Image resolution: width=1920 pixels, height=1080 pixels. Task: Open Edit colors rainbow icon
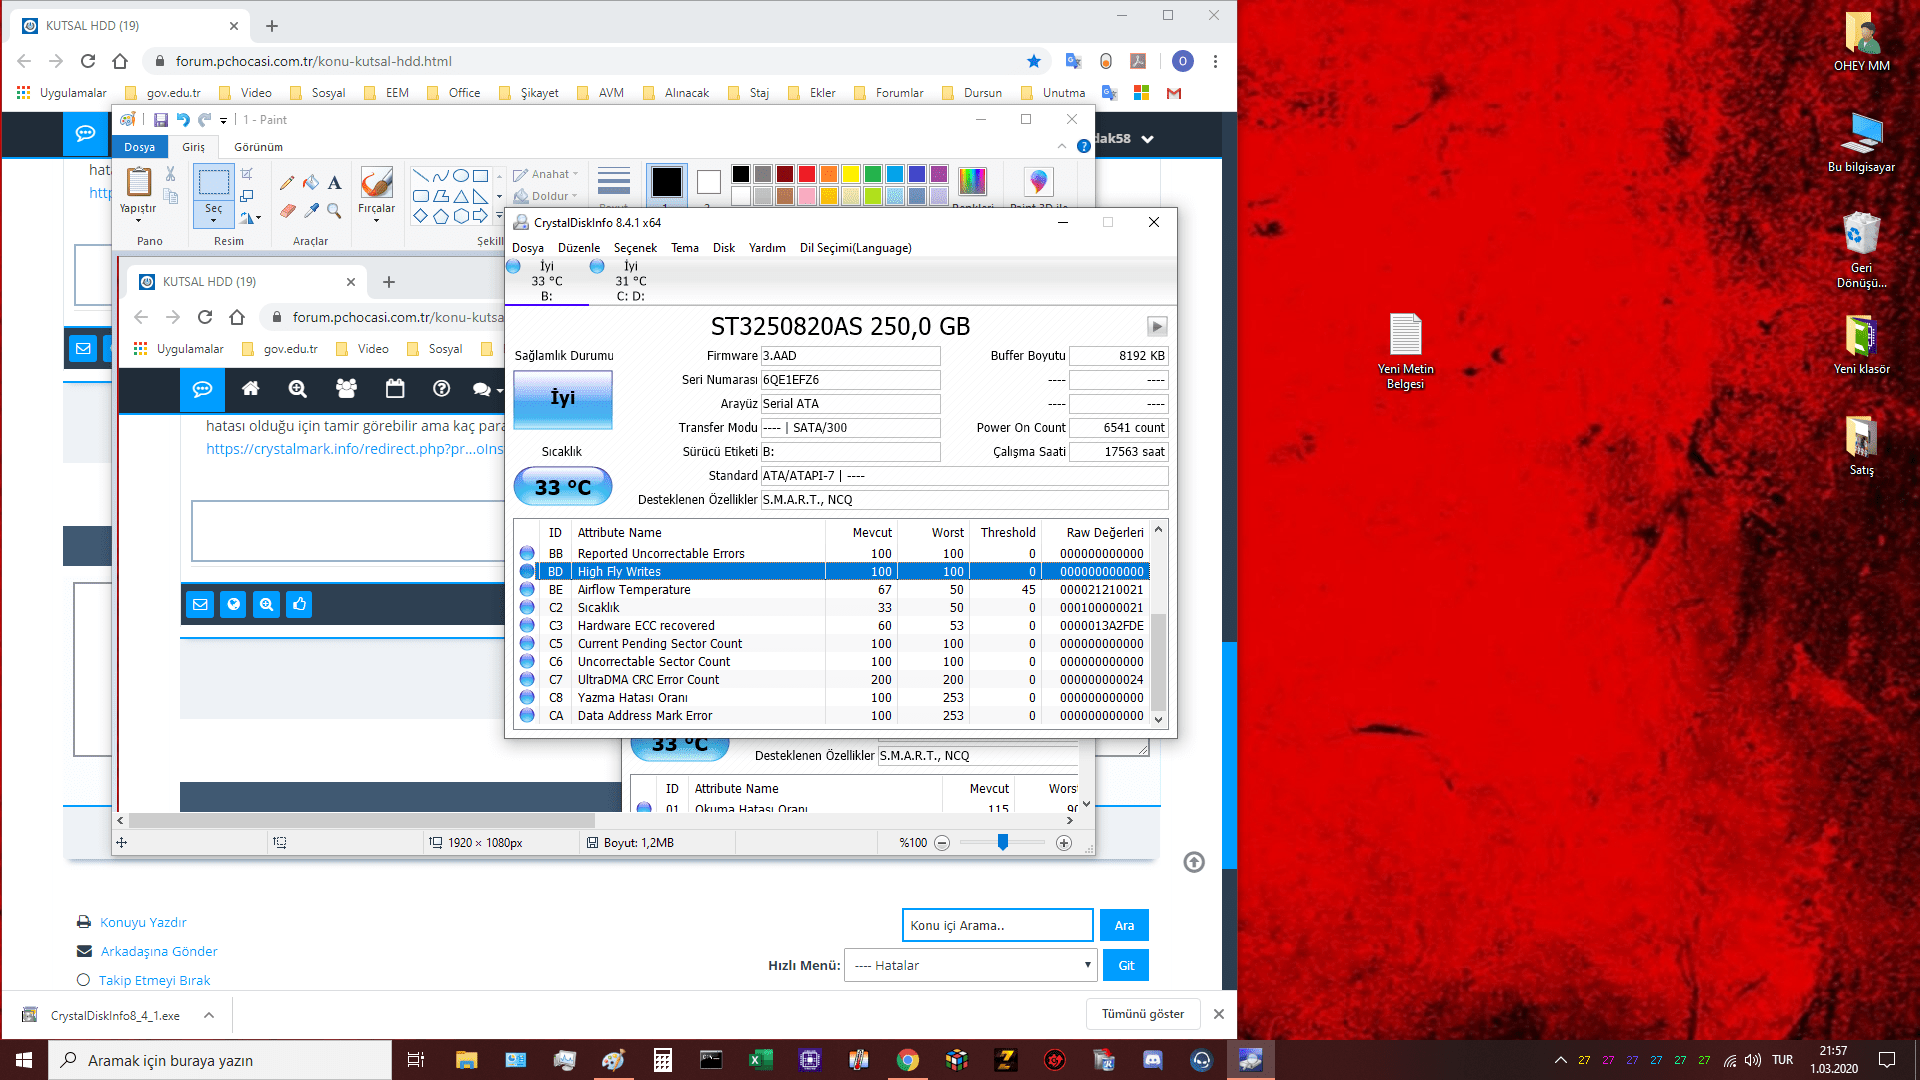click(x=972, y=182)
